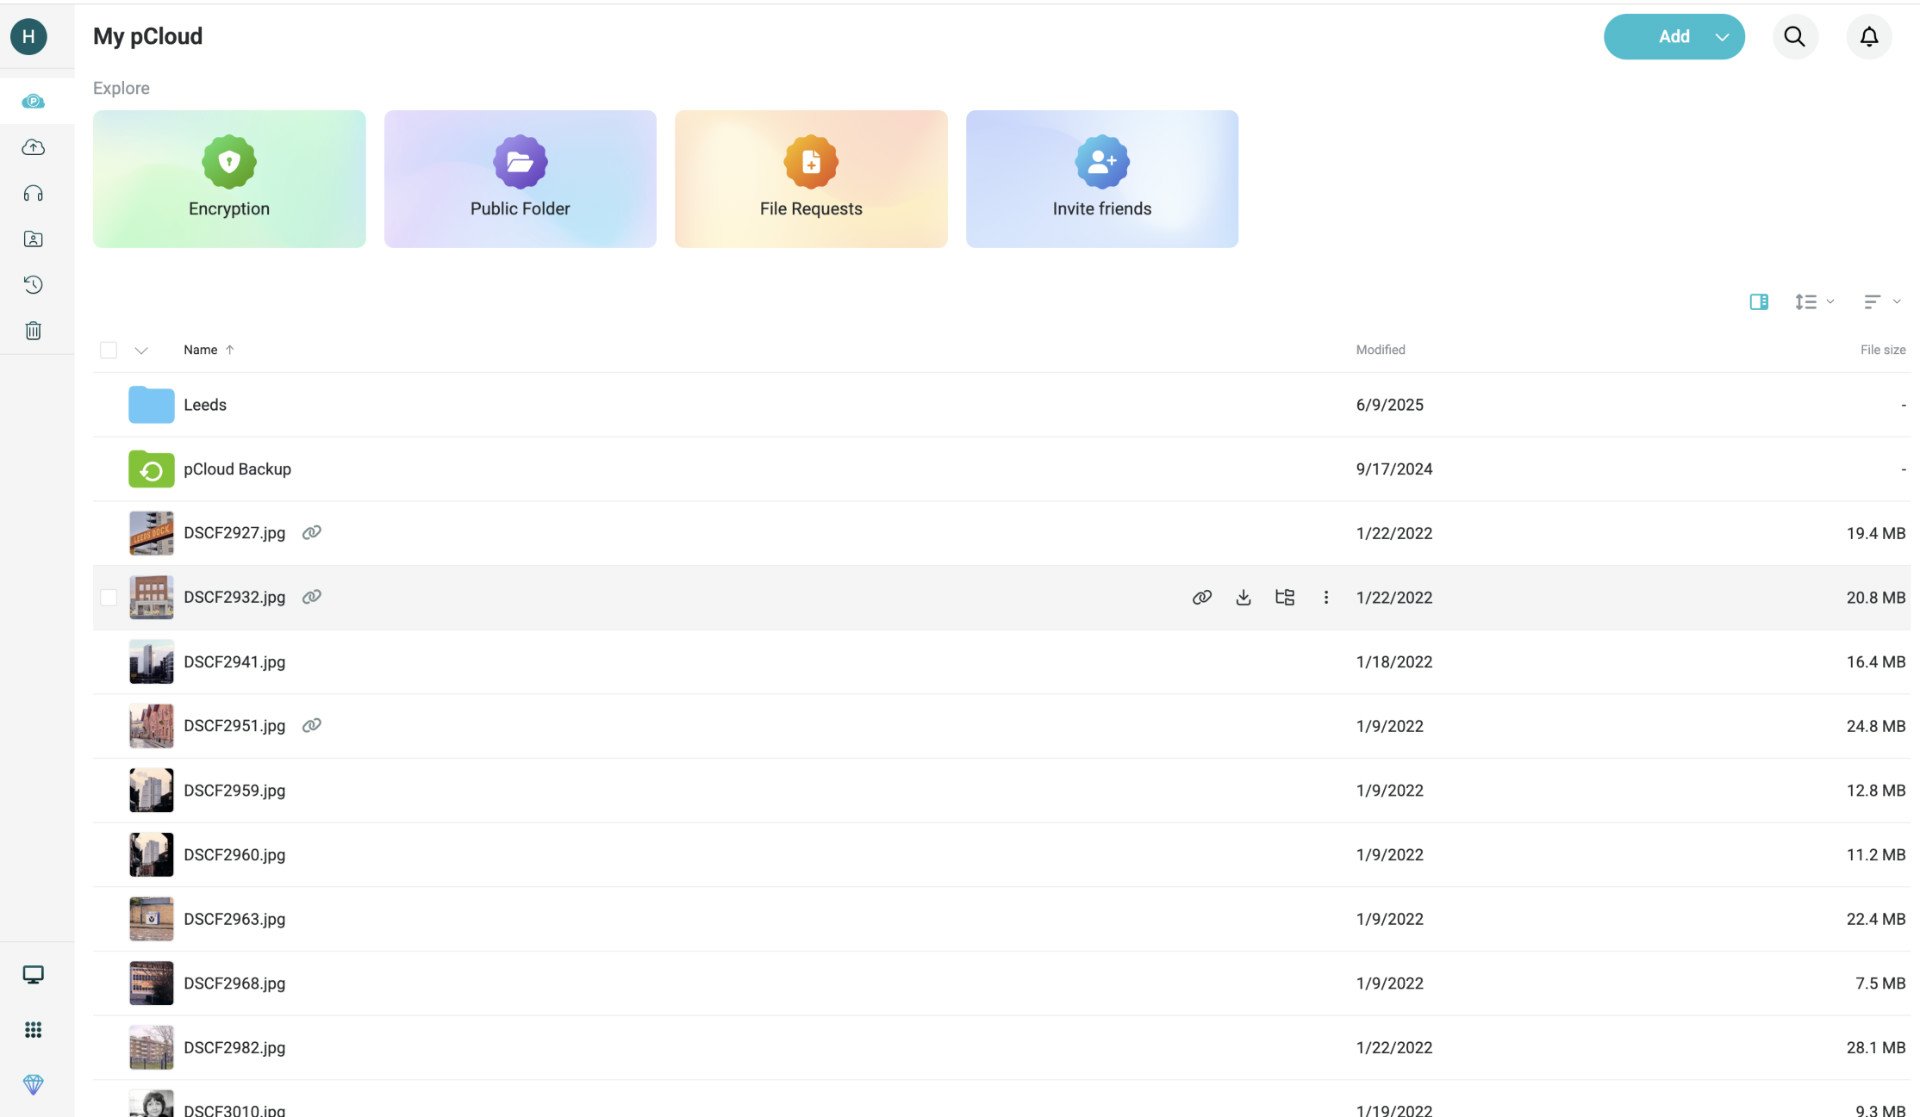The image size is (1920, 1117).
Task: Click the orange File Requests badge icon
Action: (x=811, y=162)
